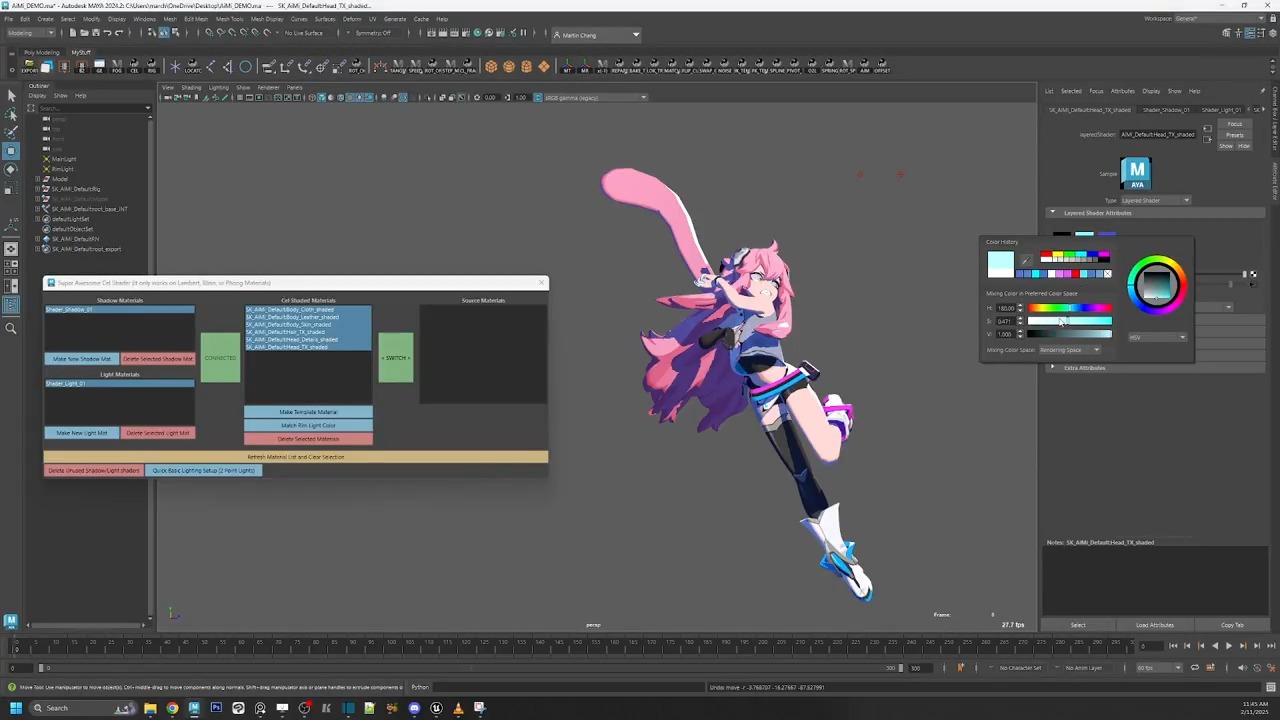1280x720 pixels.
Task: Open the Rendering Space mixing dropdown
Action: [x=1069, y=350]
